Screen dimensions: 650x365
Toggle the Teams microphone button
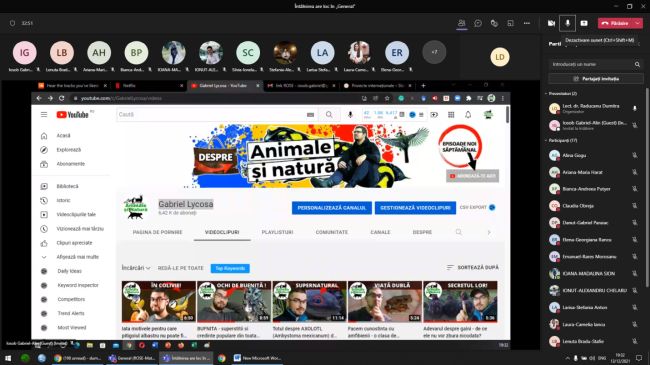568,23
